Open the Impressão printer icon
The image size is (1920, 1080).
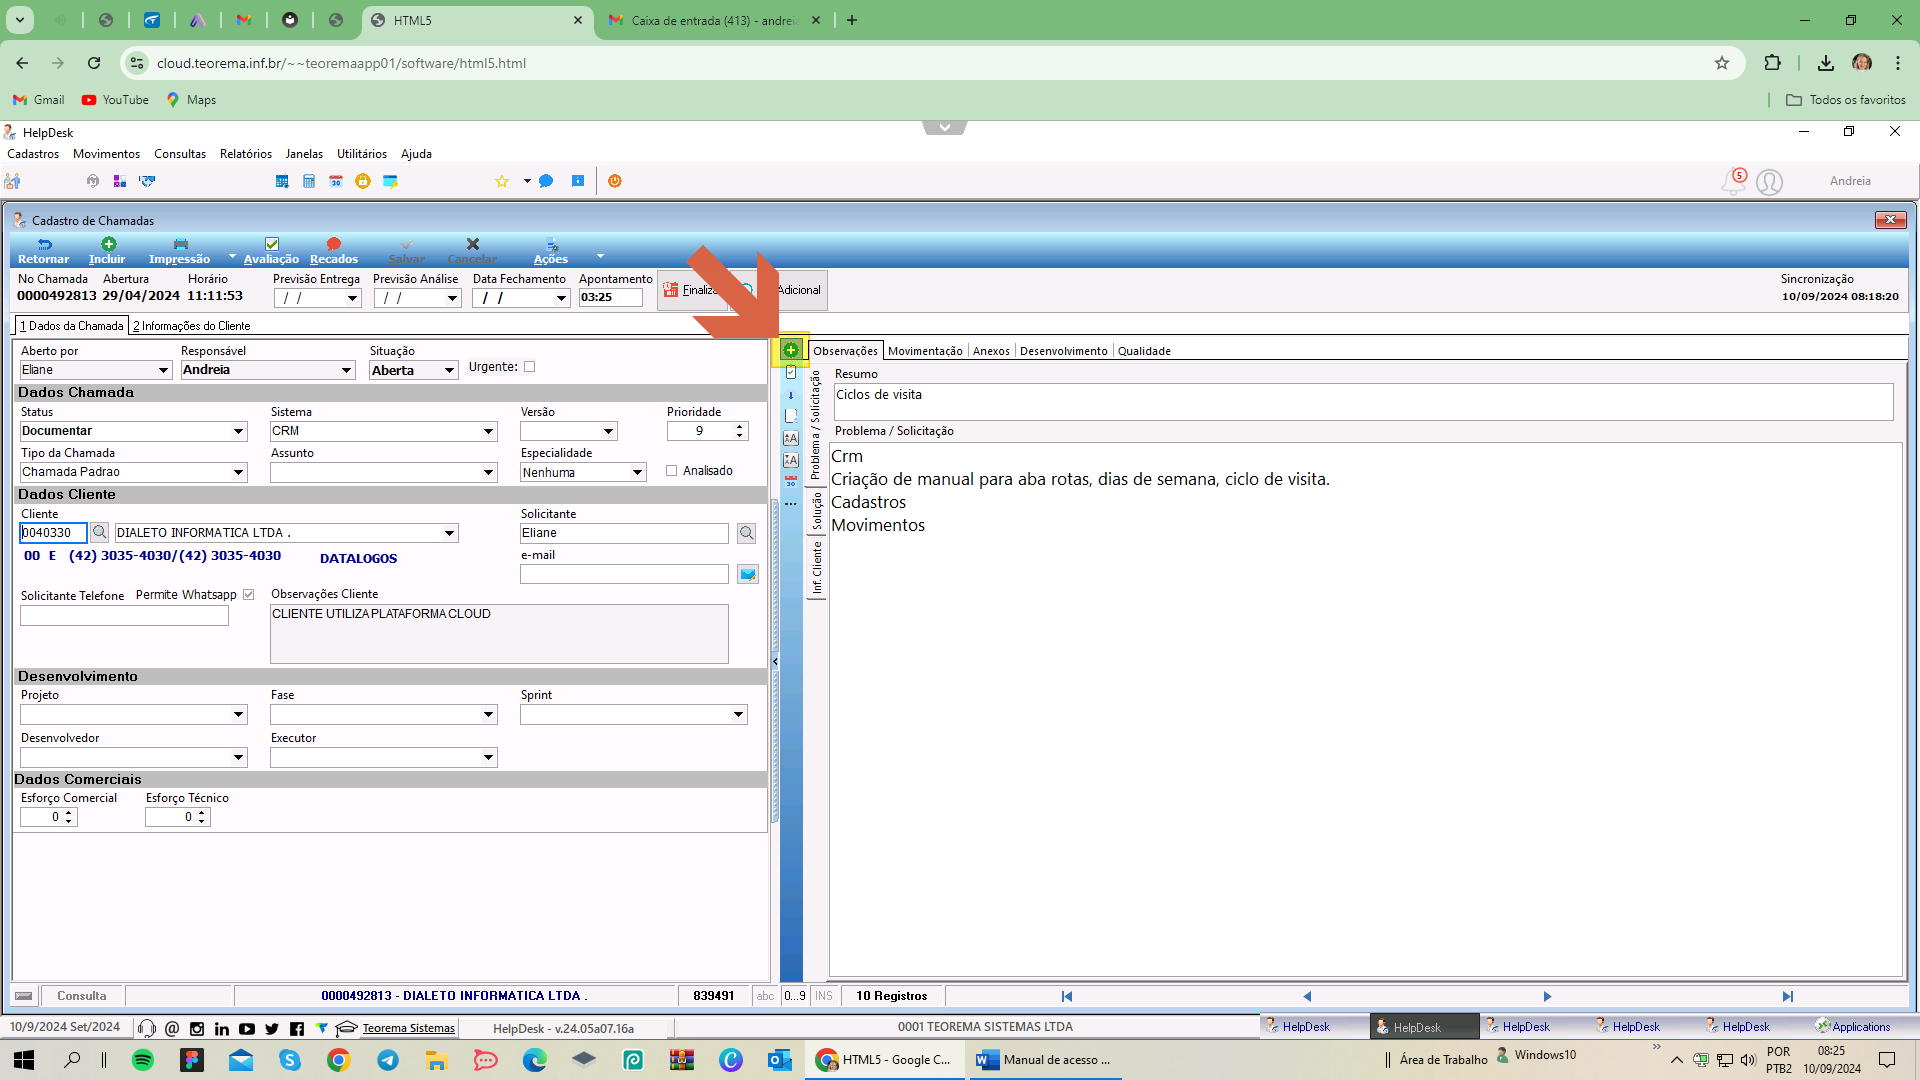click(180, 244)
